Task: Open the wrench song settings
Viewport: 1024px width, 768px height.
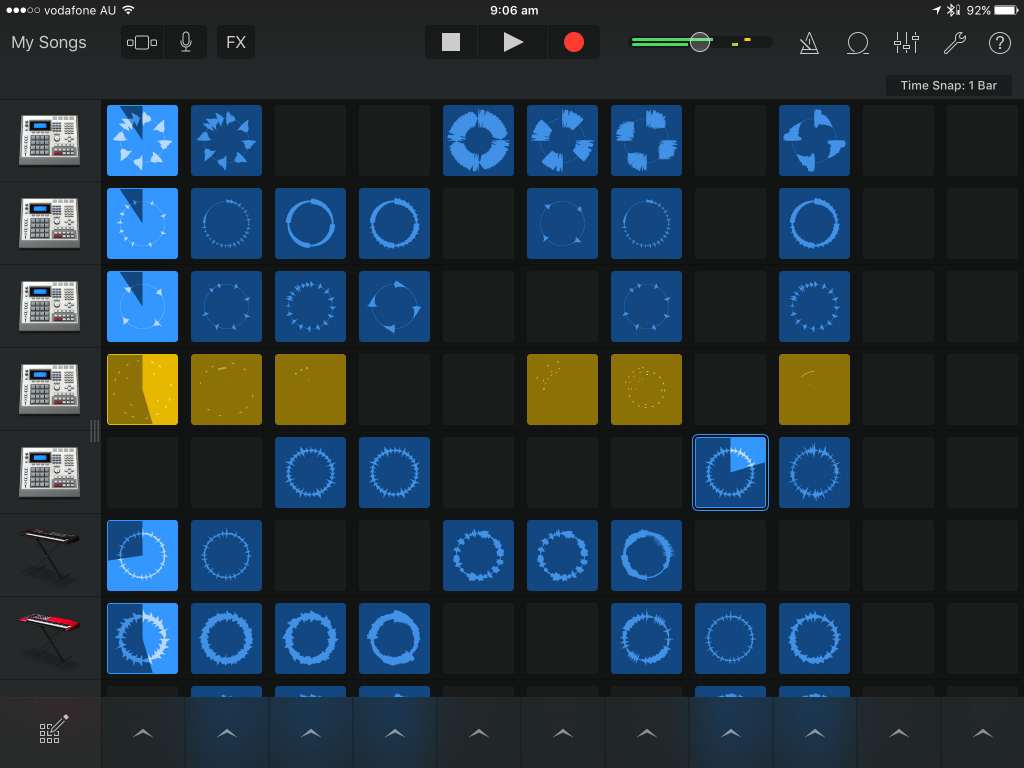Action: click(x=954, y=42)
